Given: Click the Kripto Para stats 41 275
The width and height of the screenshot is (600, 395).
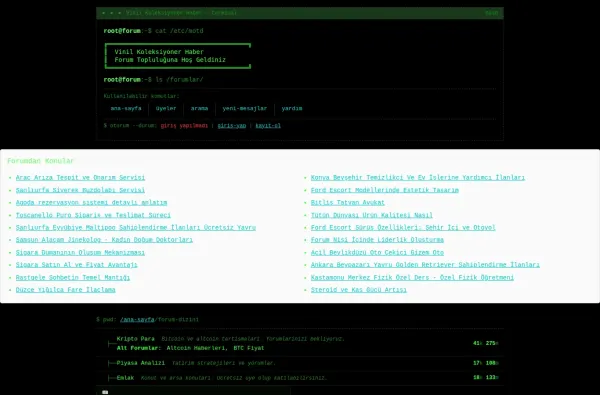Looking at the screenshot, I should click(486, 343).
